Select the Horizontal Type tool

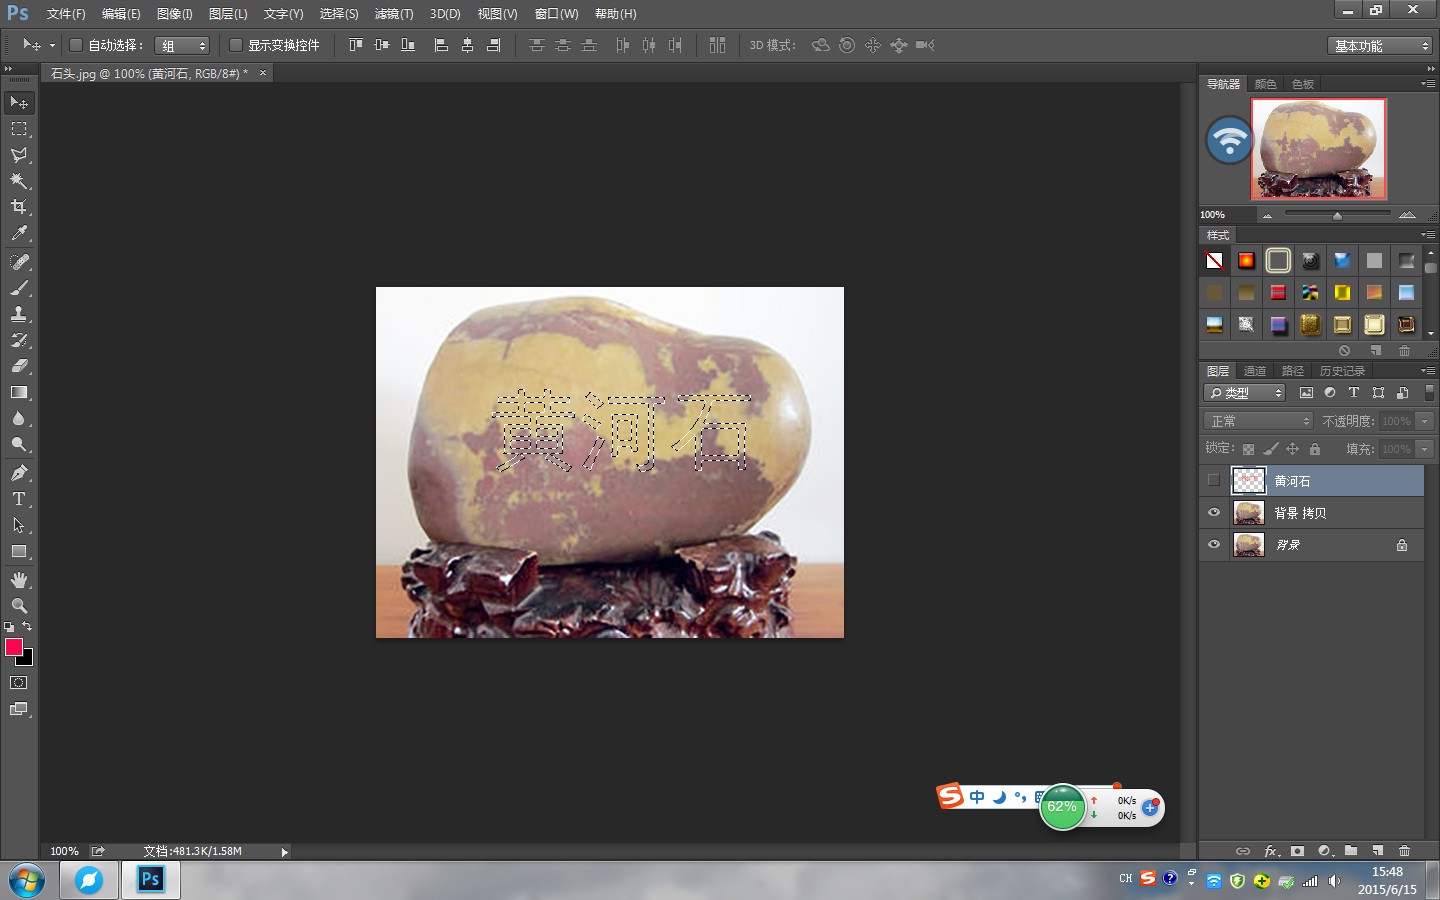point(19,499)
